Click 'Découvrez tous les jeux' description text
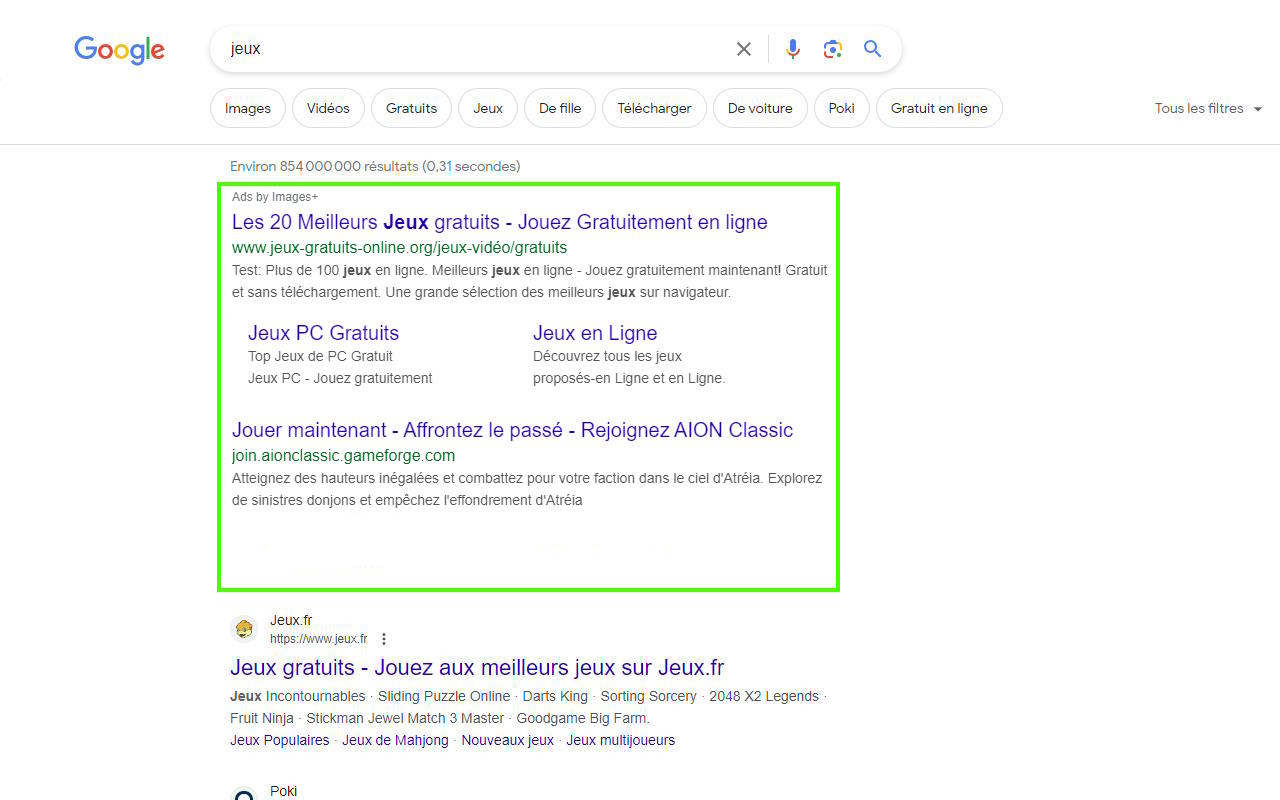The height and width of the screenshot is (800, 1280). [607, 356]
